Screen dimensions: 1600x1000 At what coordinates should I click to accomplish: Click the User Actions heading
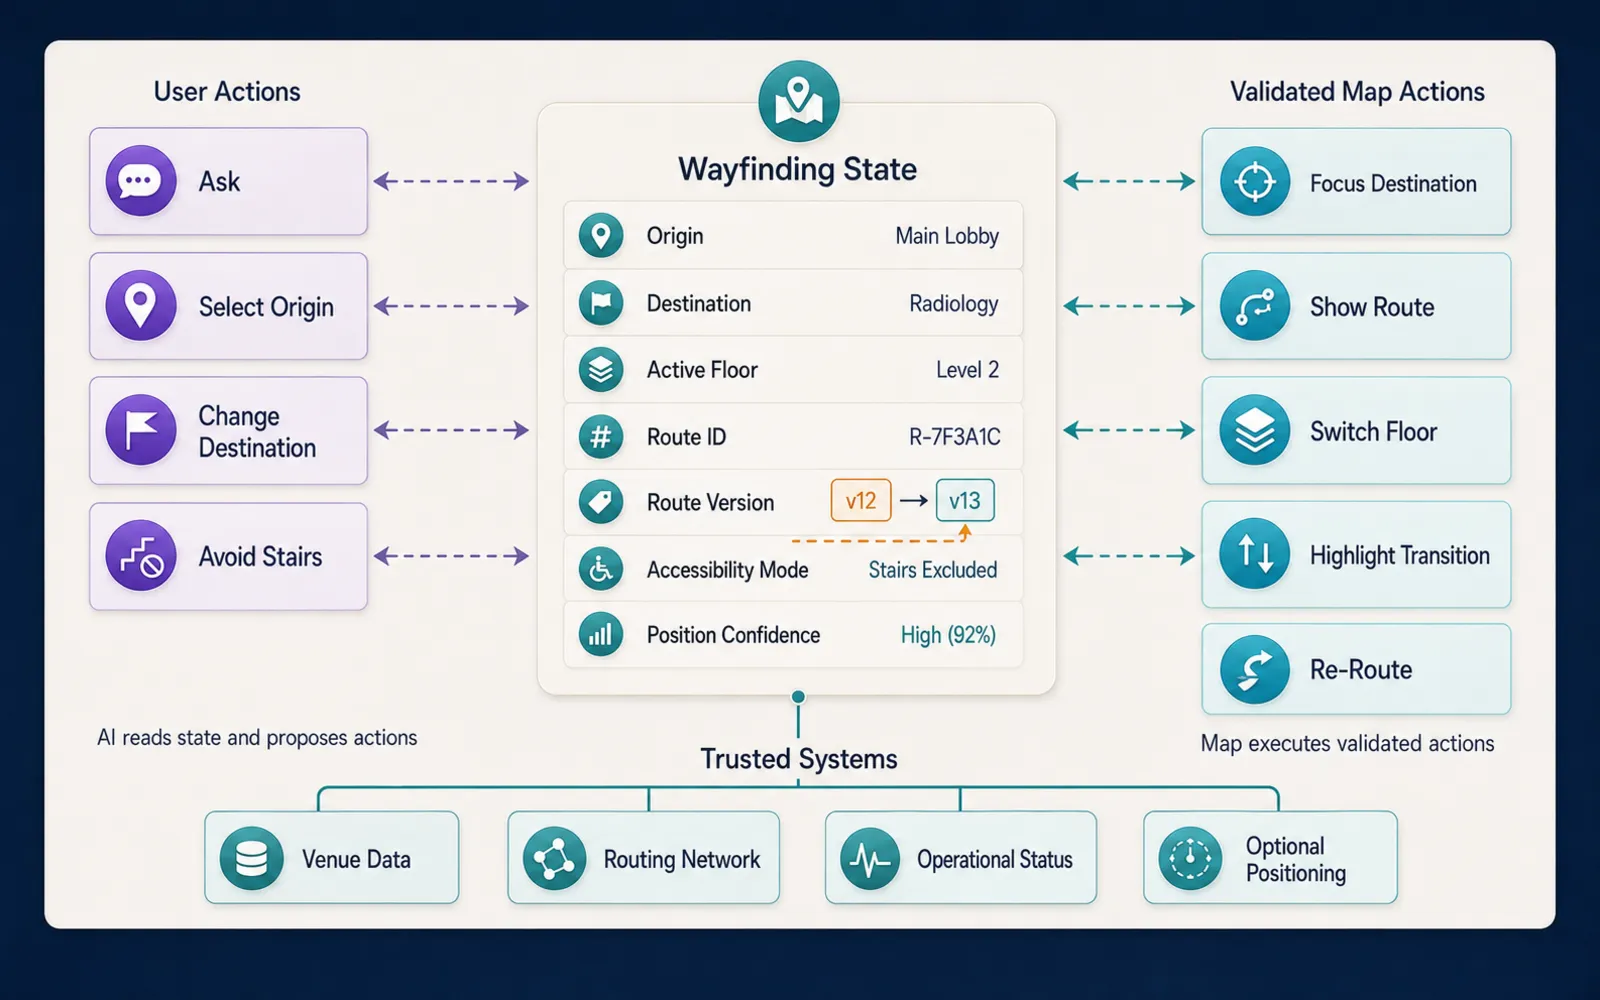[227, 91]
